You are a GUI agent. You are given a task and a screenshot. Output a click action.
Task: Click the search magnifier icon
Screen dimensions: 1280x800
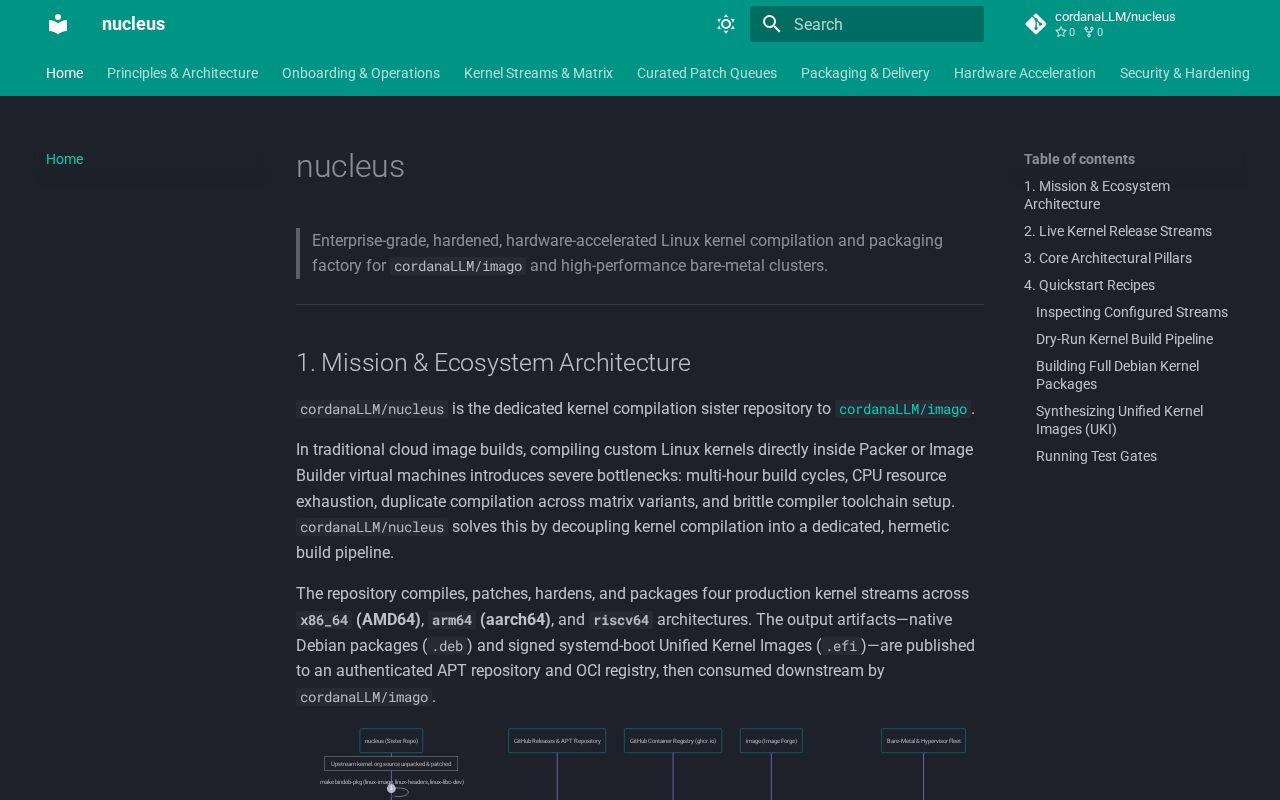[772, 24]
